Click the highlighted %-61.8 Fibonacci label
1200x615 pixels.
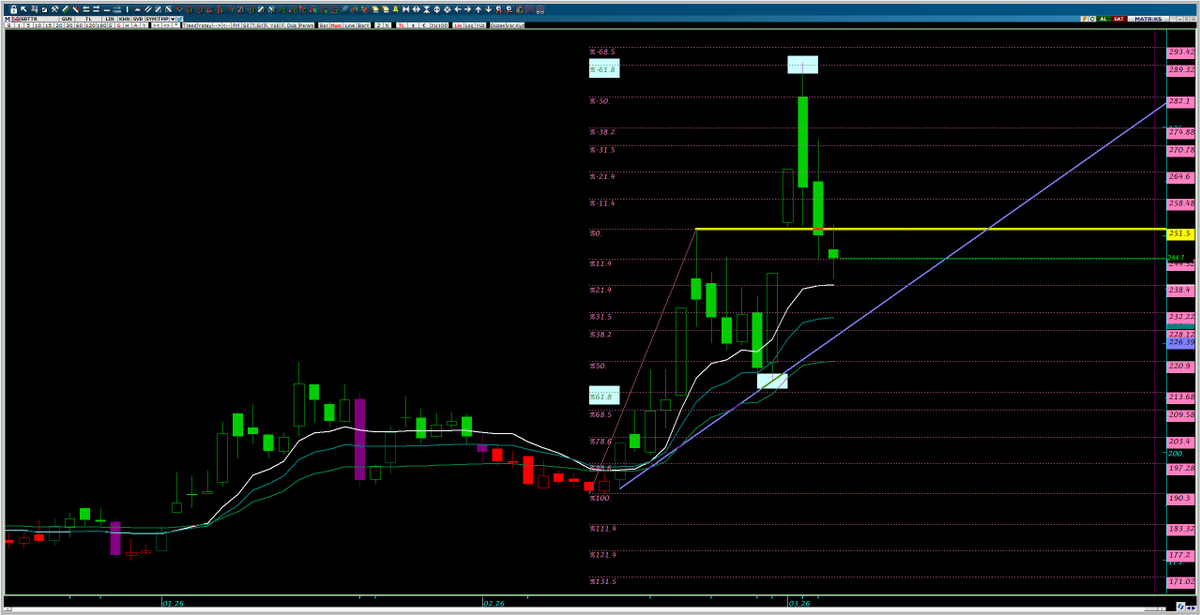coord(604,68)
